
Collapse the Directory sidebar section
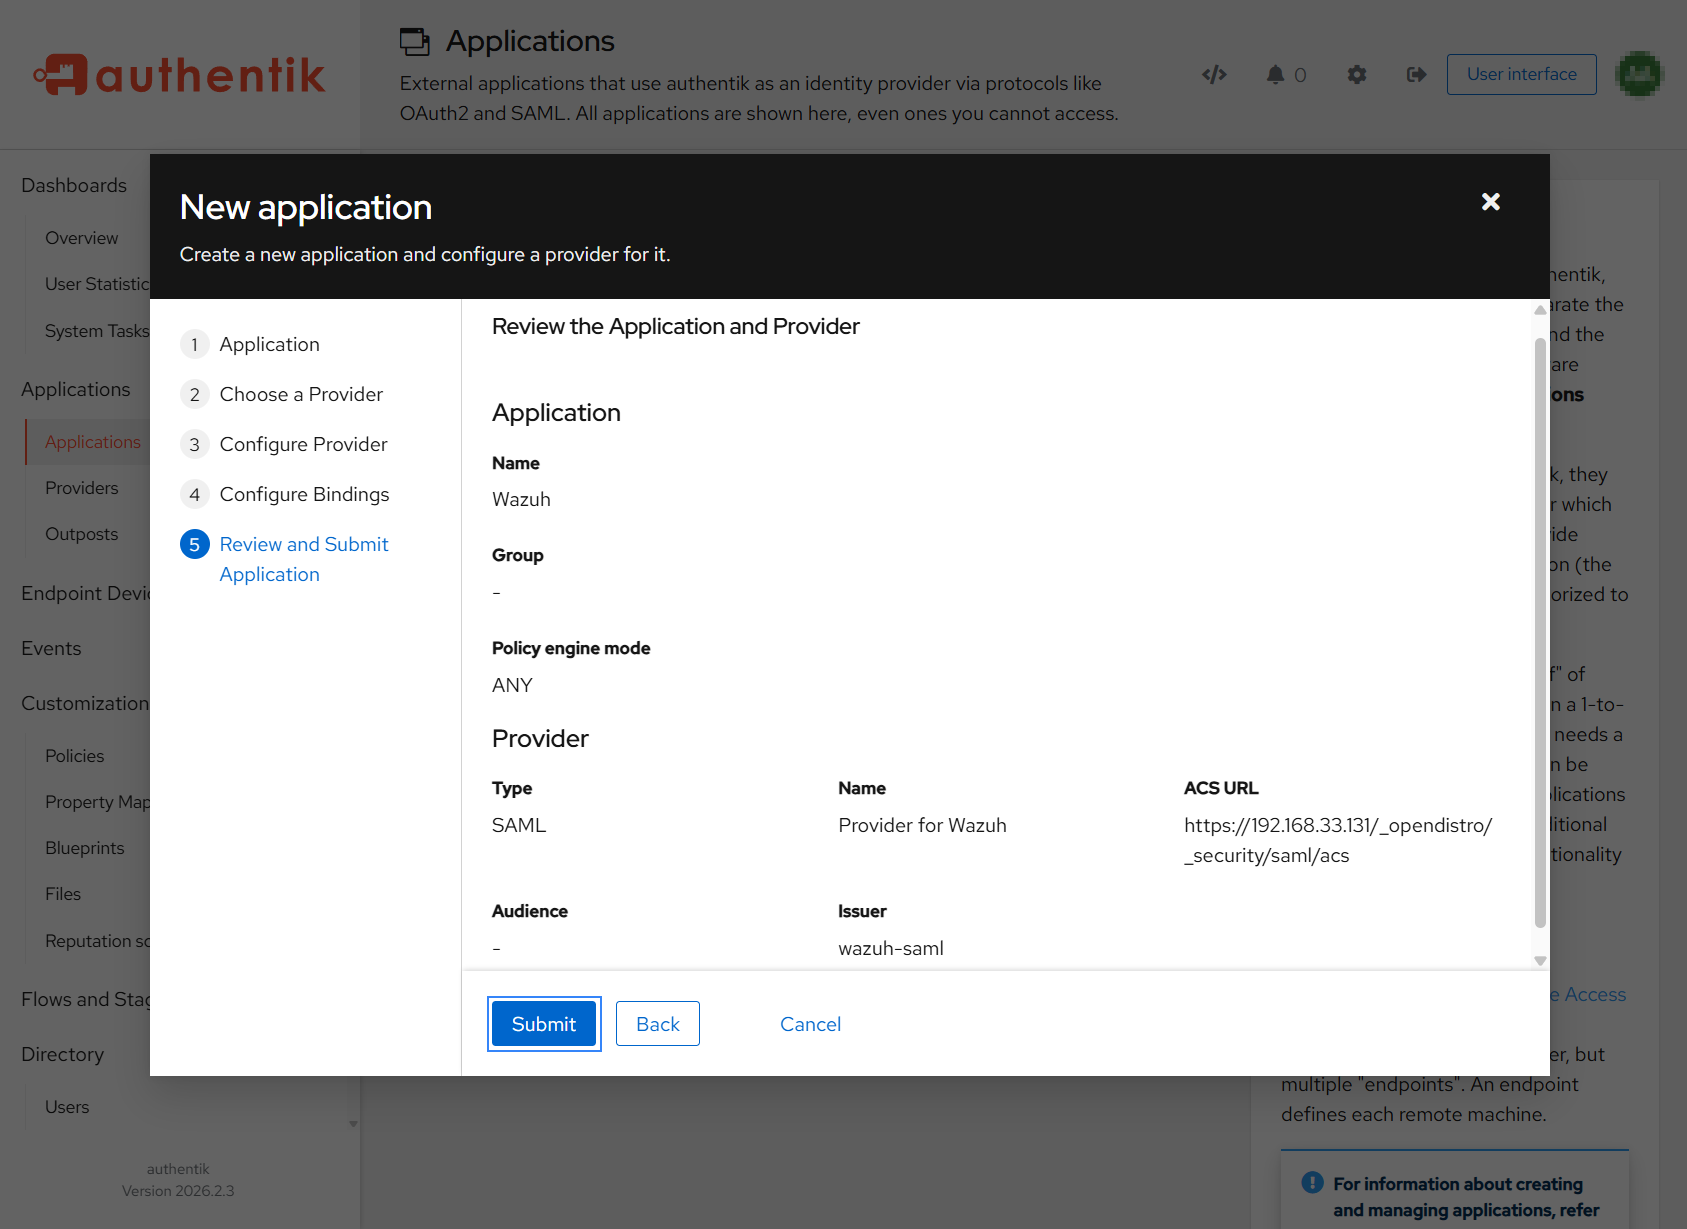(x=62, y=1055)
